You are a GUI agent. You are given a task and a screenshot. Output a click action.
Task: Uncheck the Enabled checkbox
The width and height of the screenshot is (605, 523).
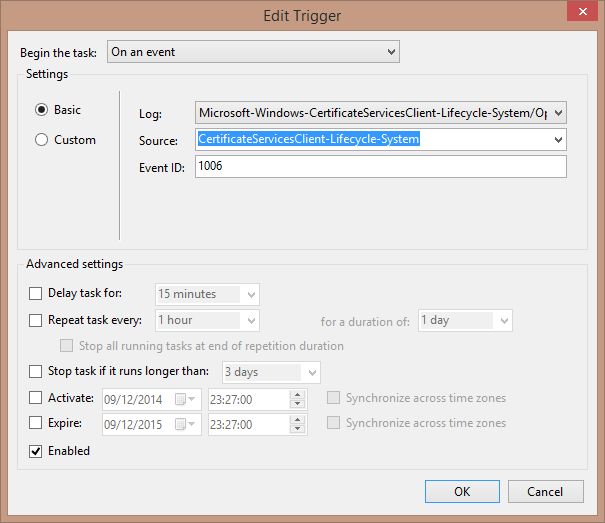click(x=36, y=451)
